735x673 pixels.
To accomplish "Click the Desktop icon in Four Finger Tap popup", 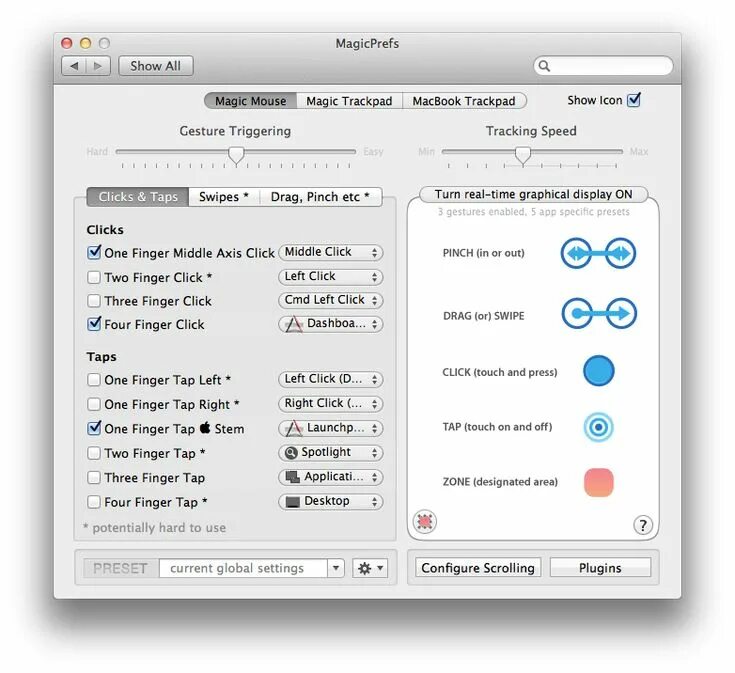I will pyautogui.click(x=292, y=502).
